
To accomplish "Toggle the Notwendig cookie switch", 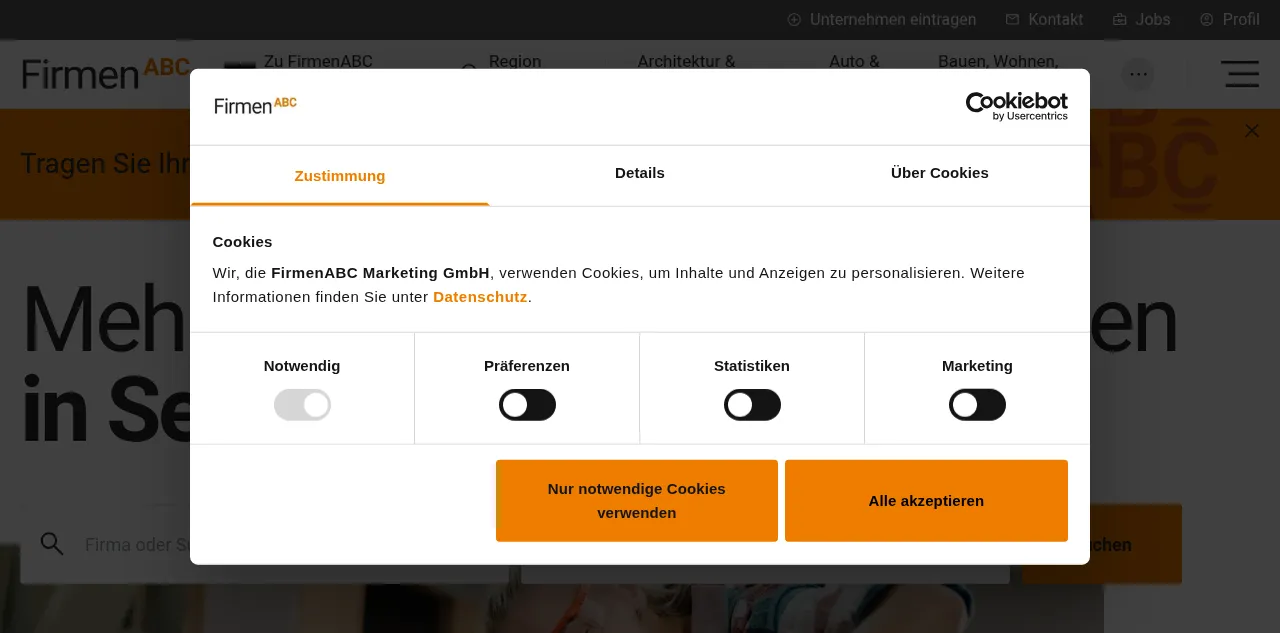I will pyautogui.click(x=302, y=405).
